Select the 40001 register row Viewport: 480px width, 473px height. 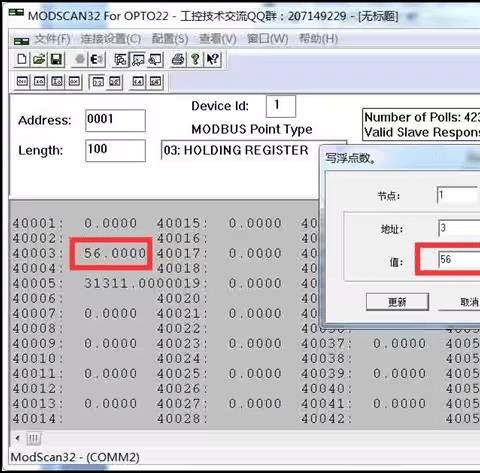(x=75, y=223)
